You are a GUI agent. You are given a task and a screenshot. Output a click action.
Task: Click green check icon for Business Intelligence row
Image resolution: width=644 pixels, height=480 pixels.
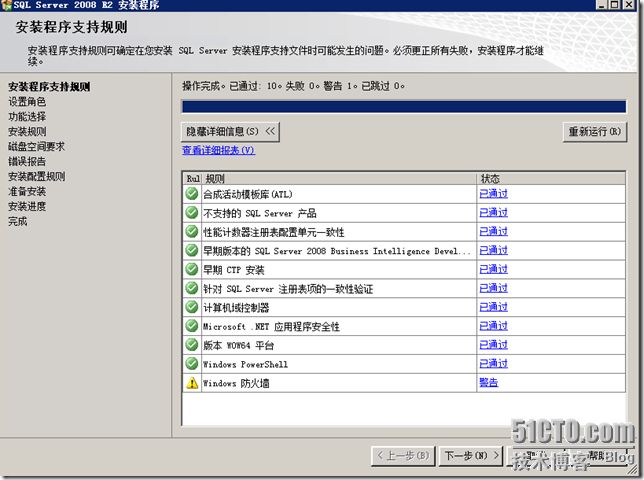coord(191,250)
